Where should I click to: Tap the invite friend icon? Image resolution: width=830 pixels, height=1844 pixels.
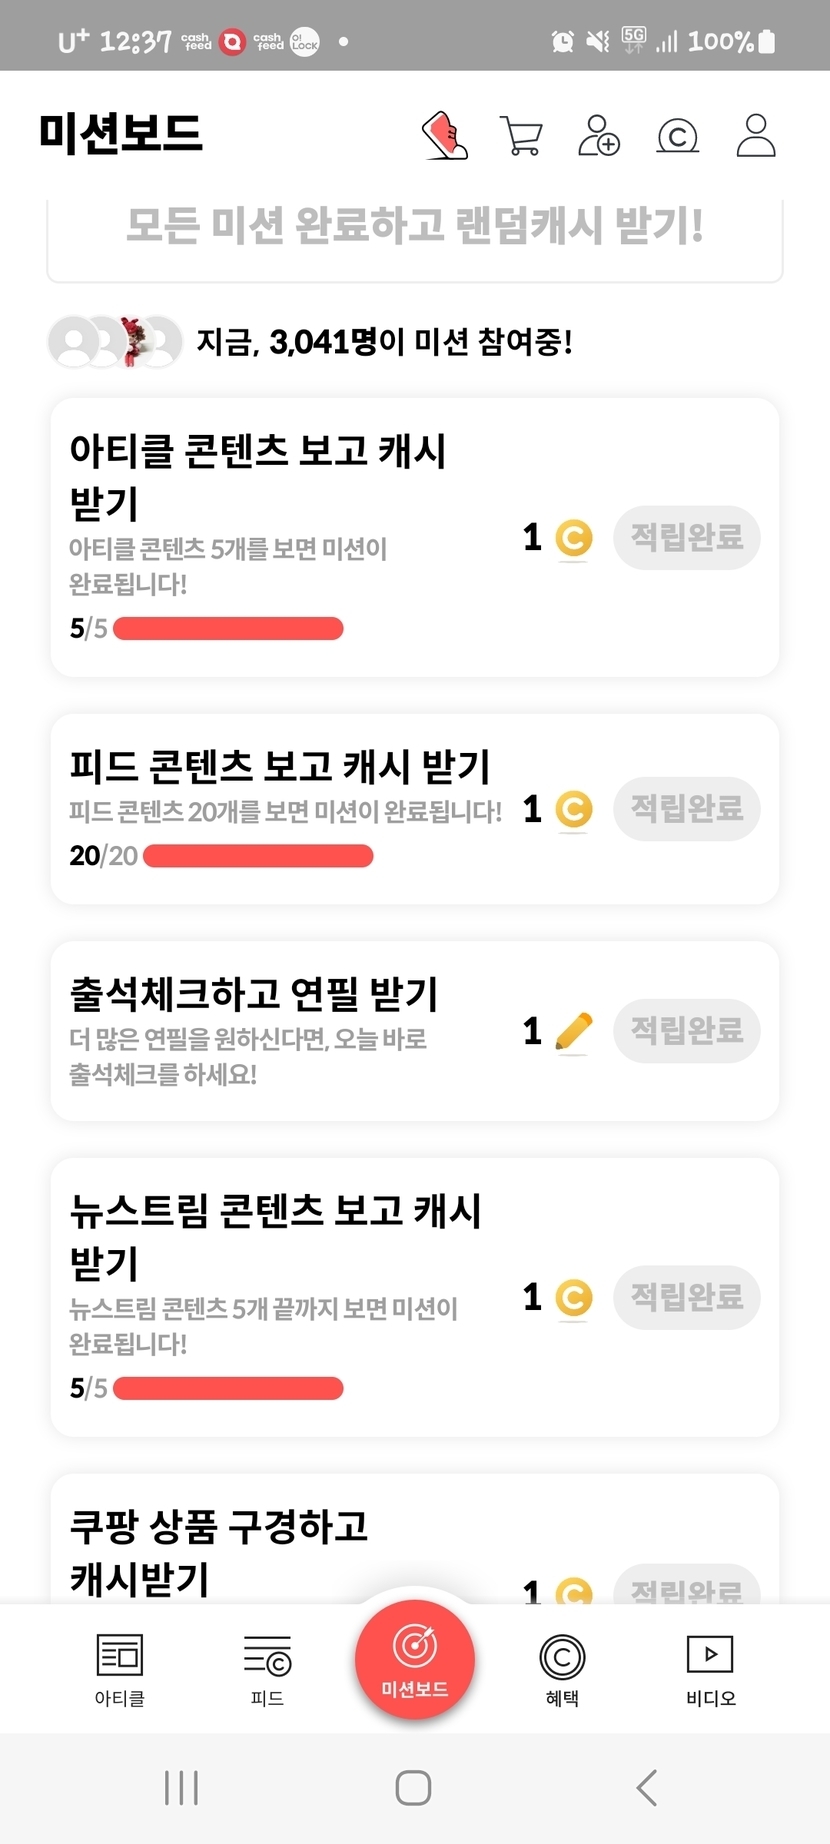pyautogui.click(x=599, y=135)
